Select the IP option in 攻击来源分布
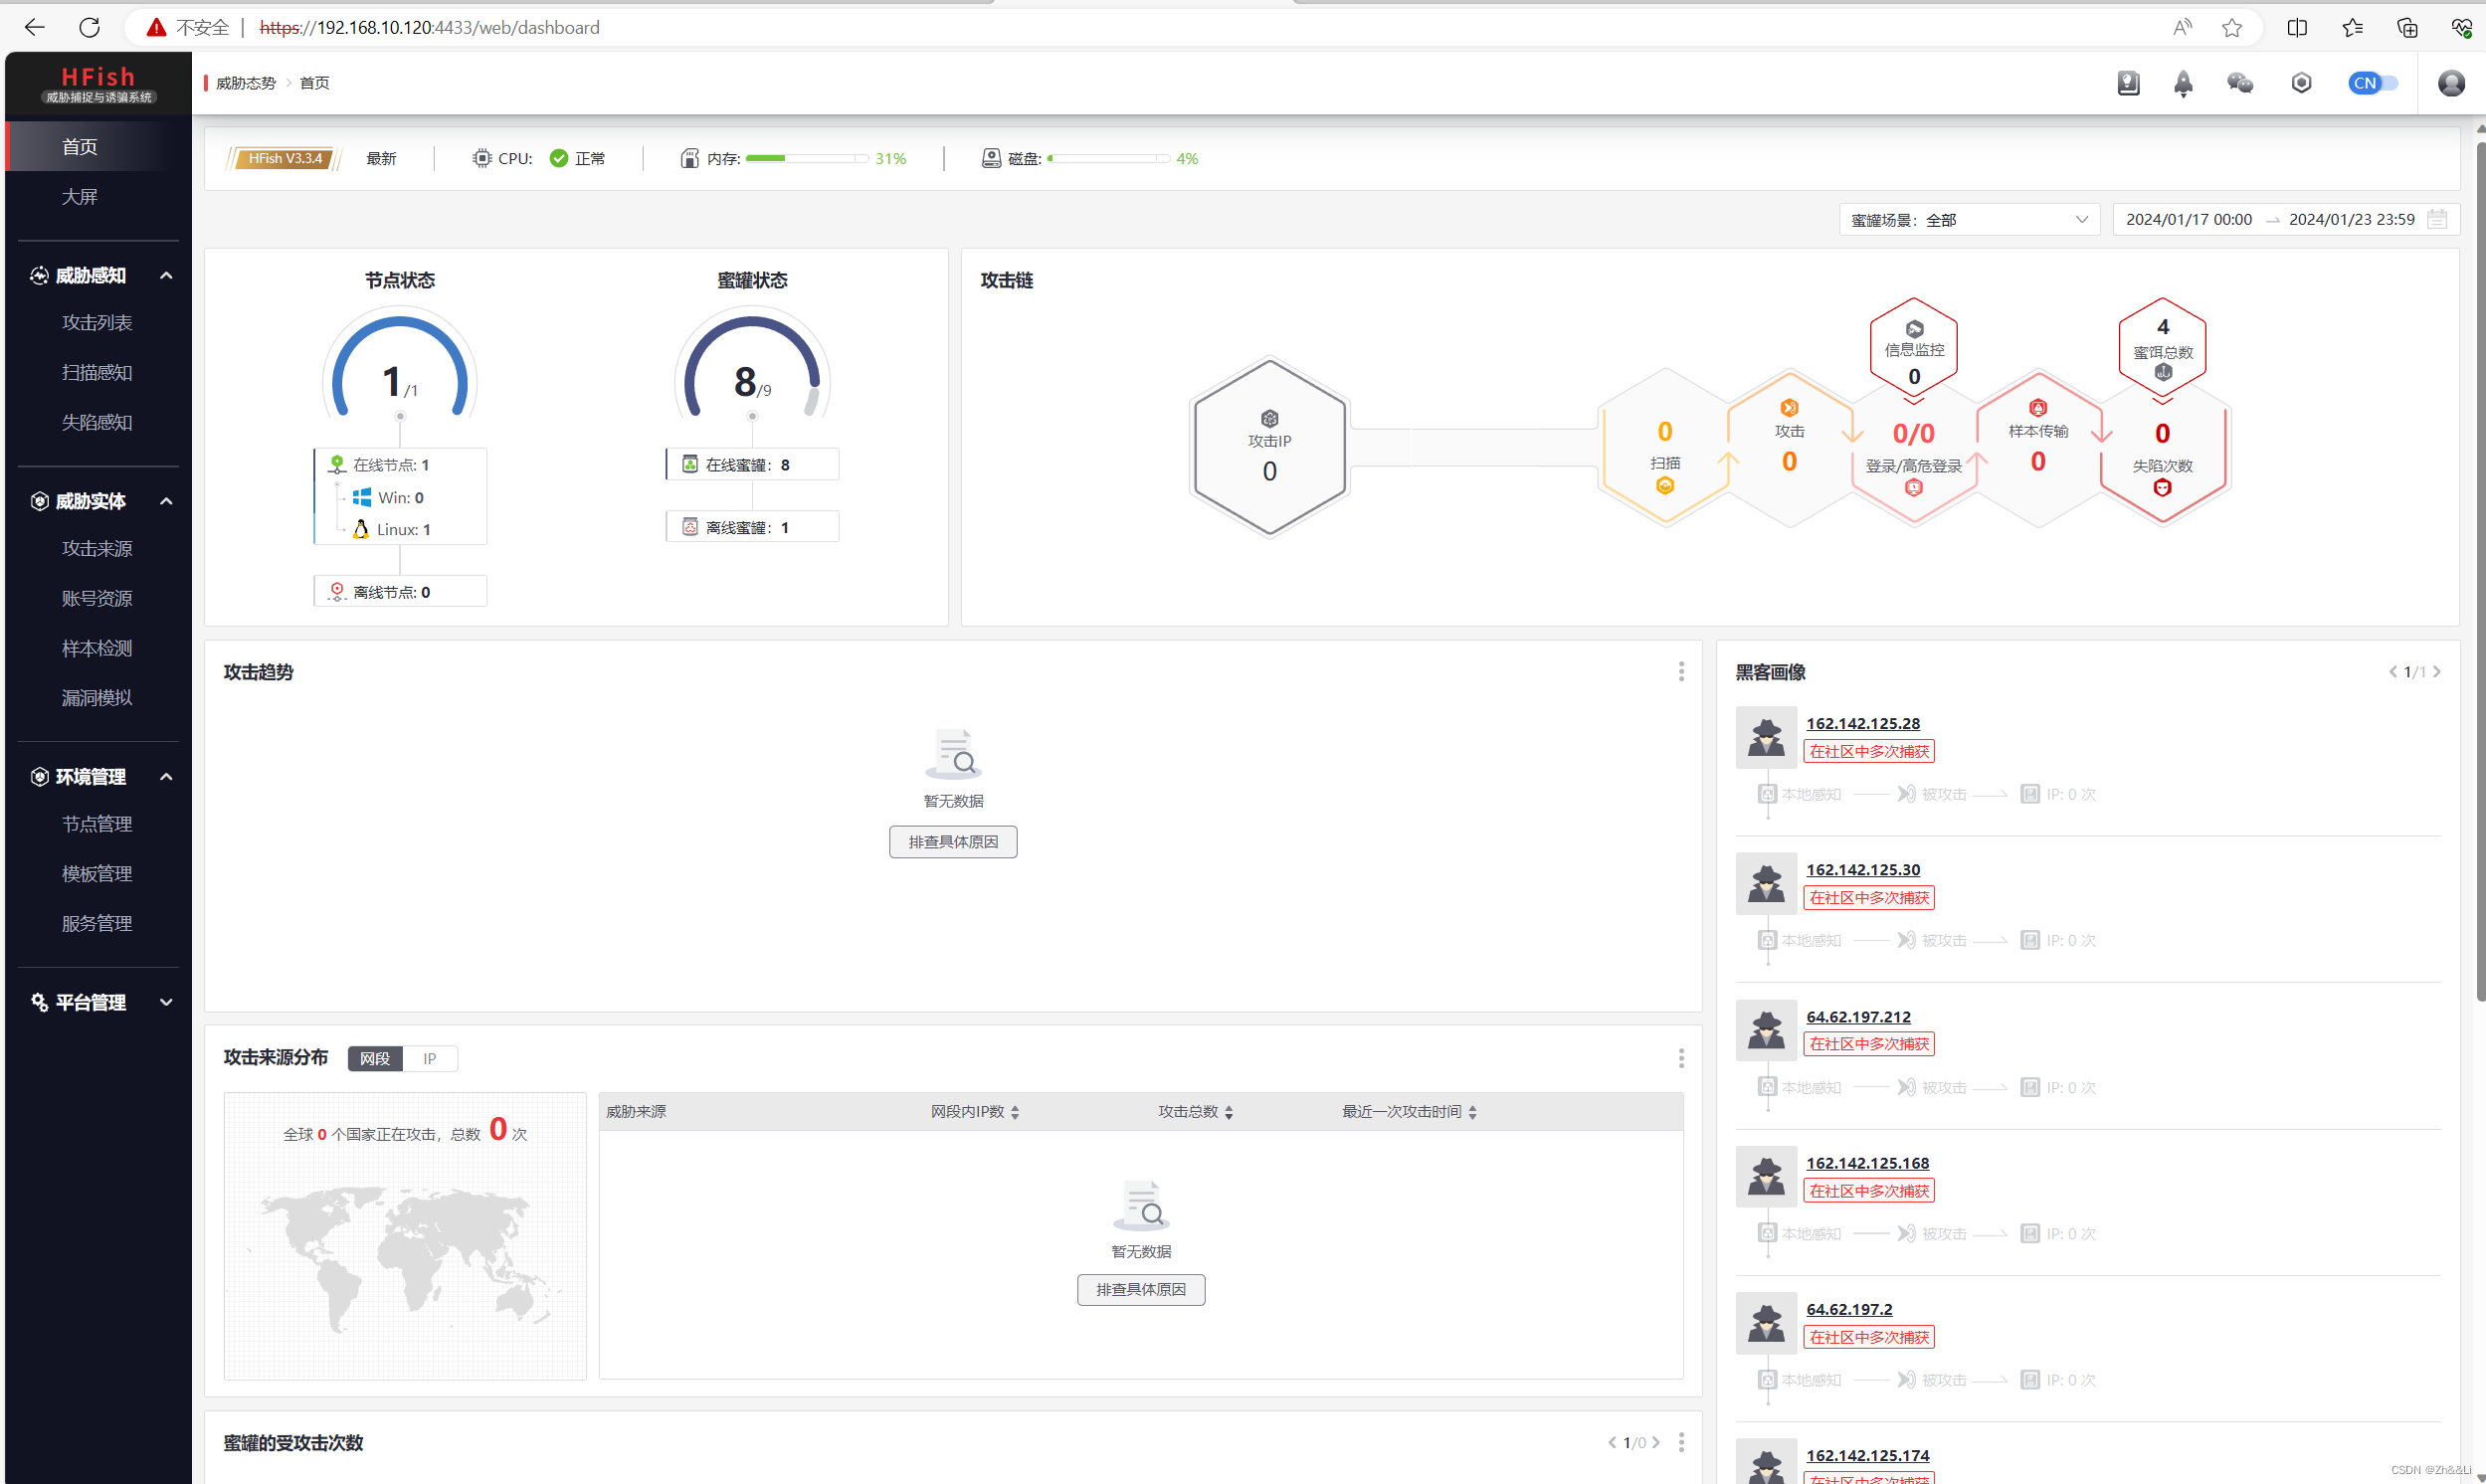This screenshot has height=1484, width=2486. pyautogui.click(x=429, y=1058)
